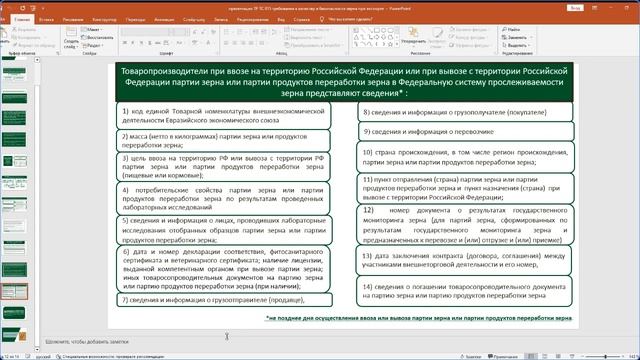This screenshot has height=360, width=640.
Task: Open the Home (Главная) tab
Action: [x=22, y=19]
